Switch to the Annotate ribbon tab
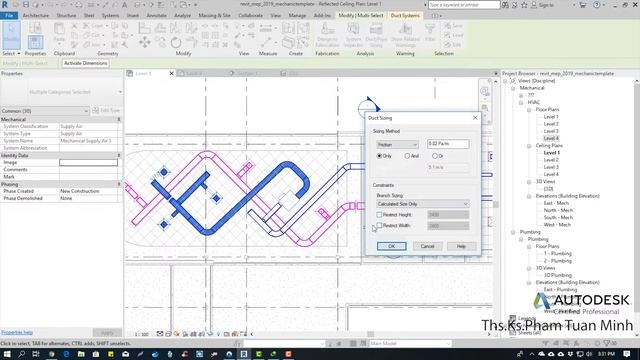 [x=156, y=16]
